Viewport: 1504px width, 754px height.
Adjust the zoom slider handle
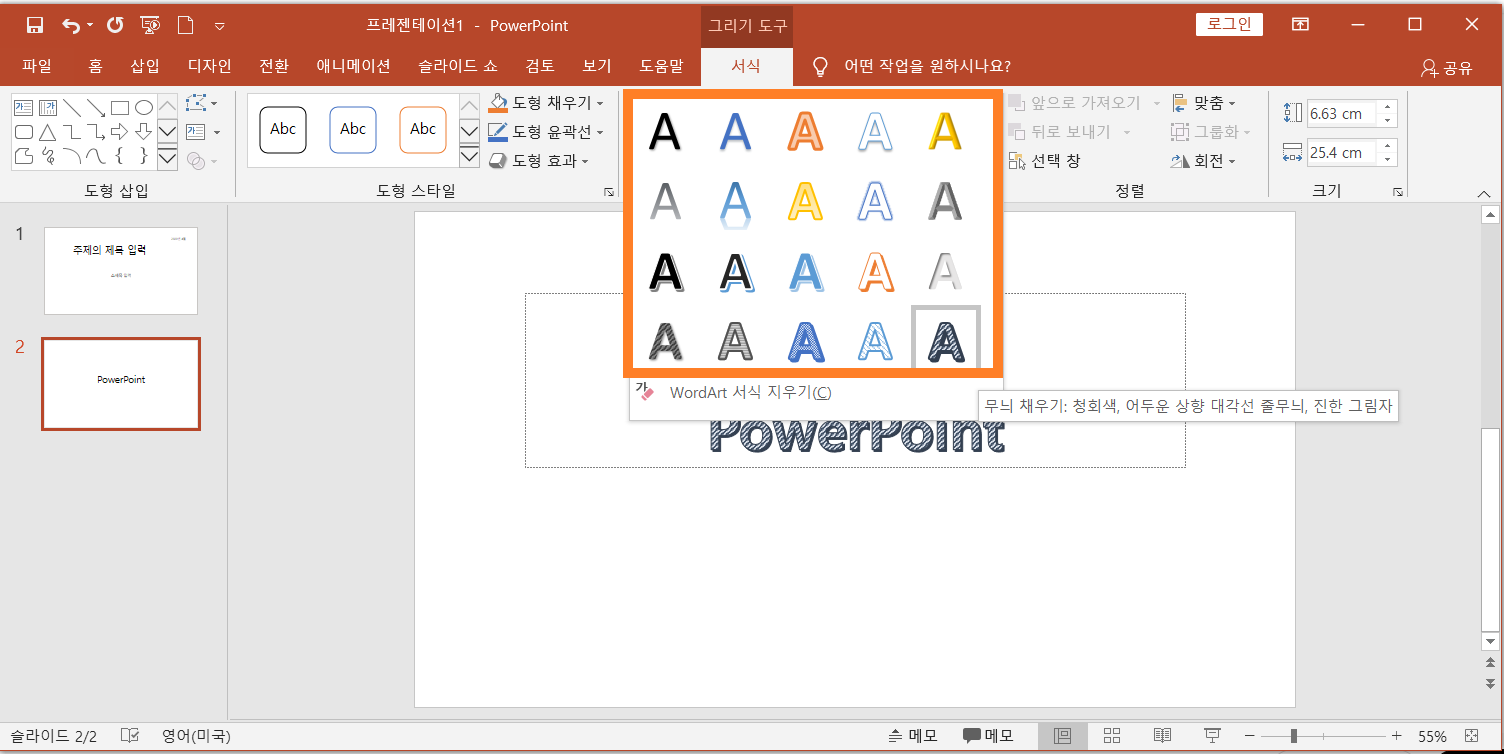pyautogui.click(x=1294, y=736)
